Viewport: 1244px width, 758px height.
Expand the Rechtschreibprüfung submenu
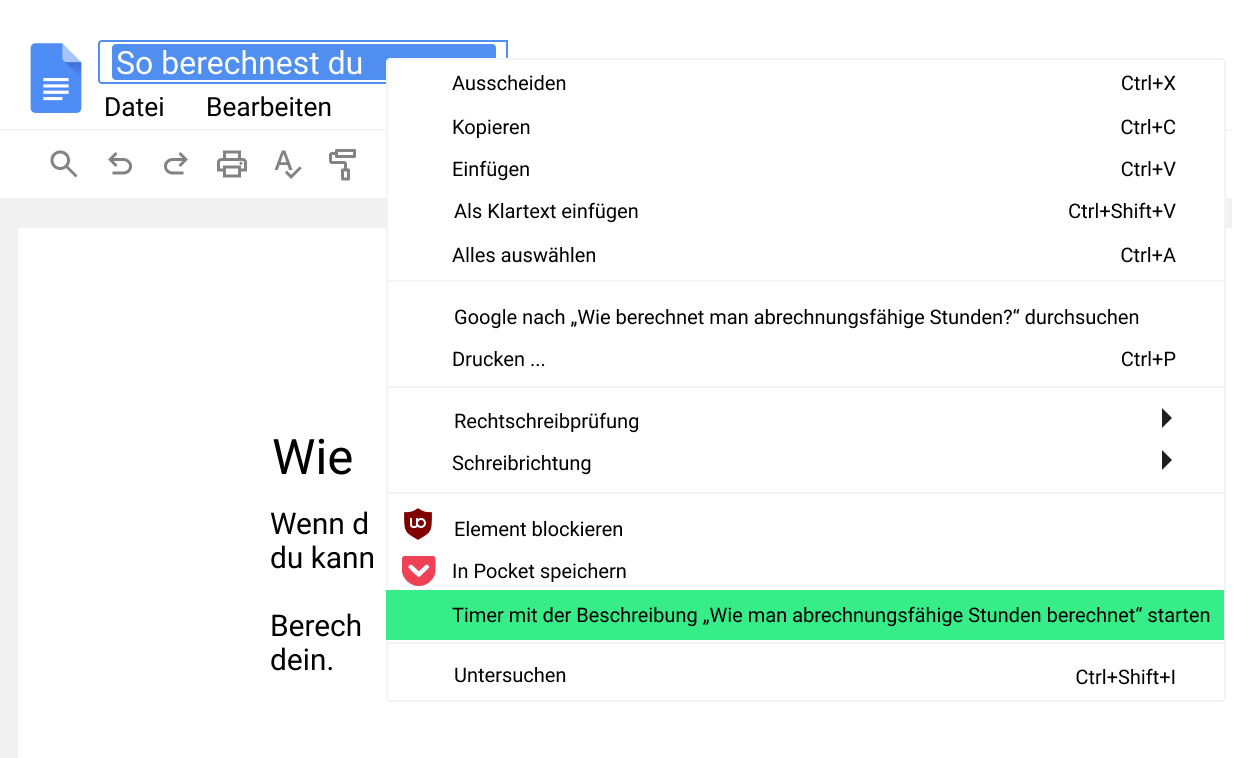point(546,421)
